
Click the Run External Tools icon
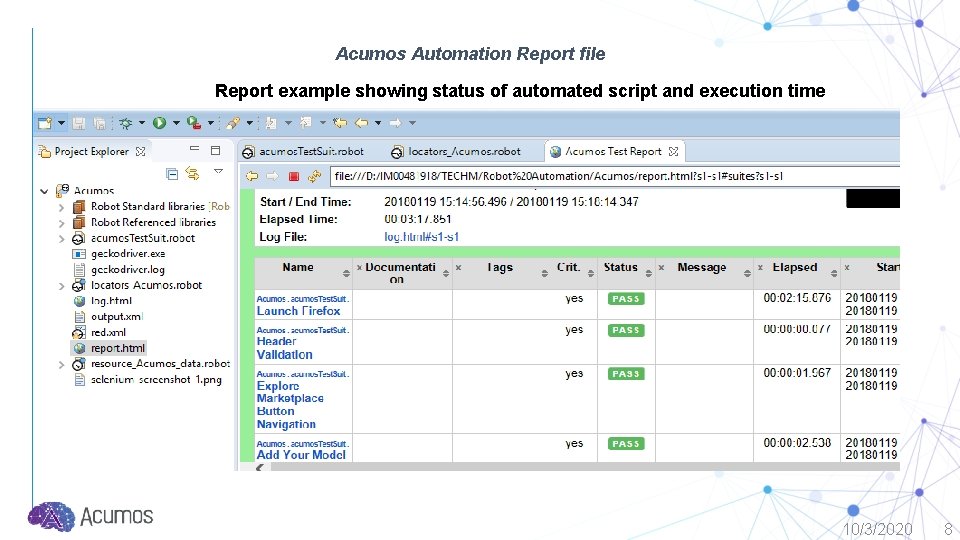pos(194,123)
